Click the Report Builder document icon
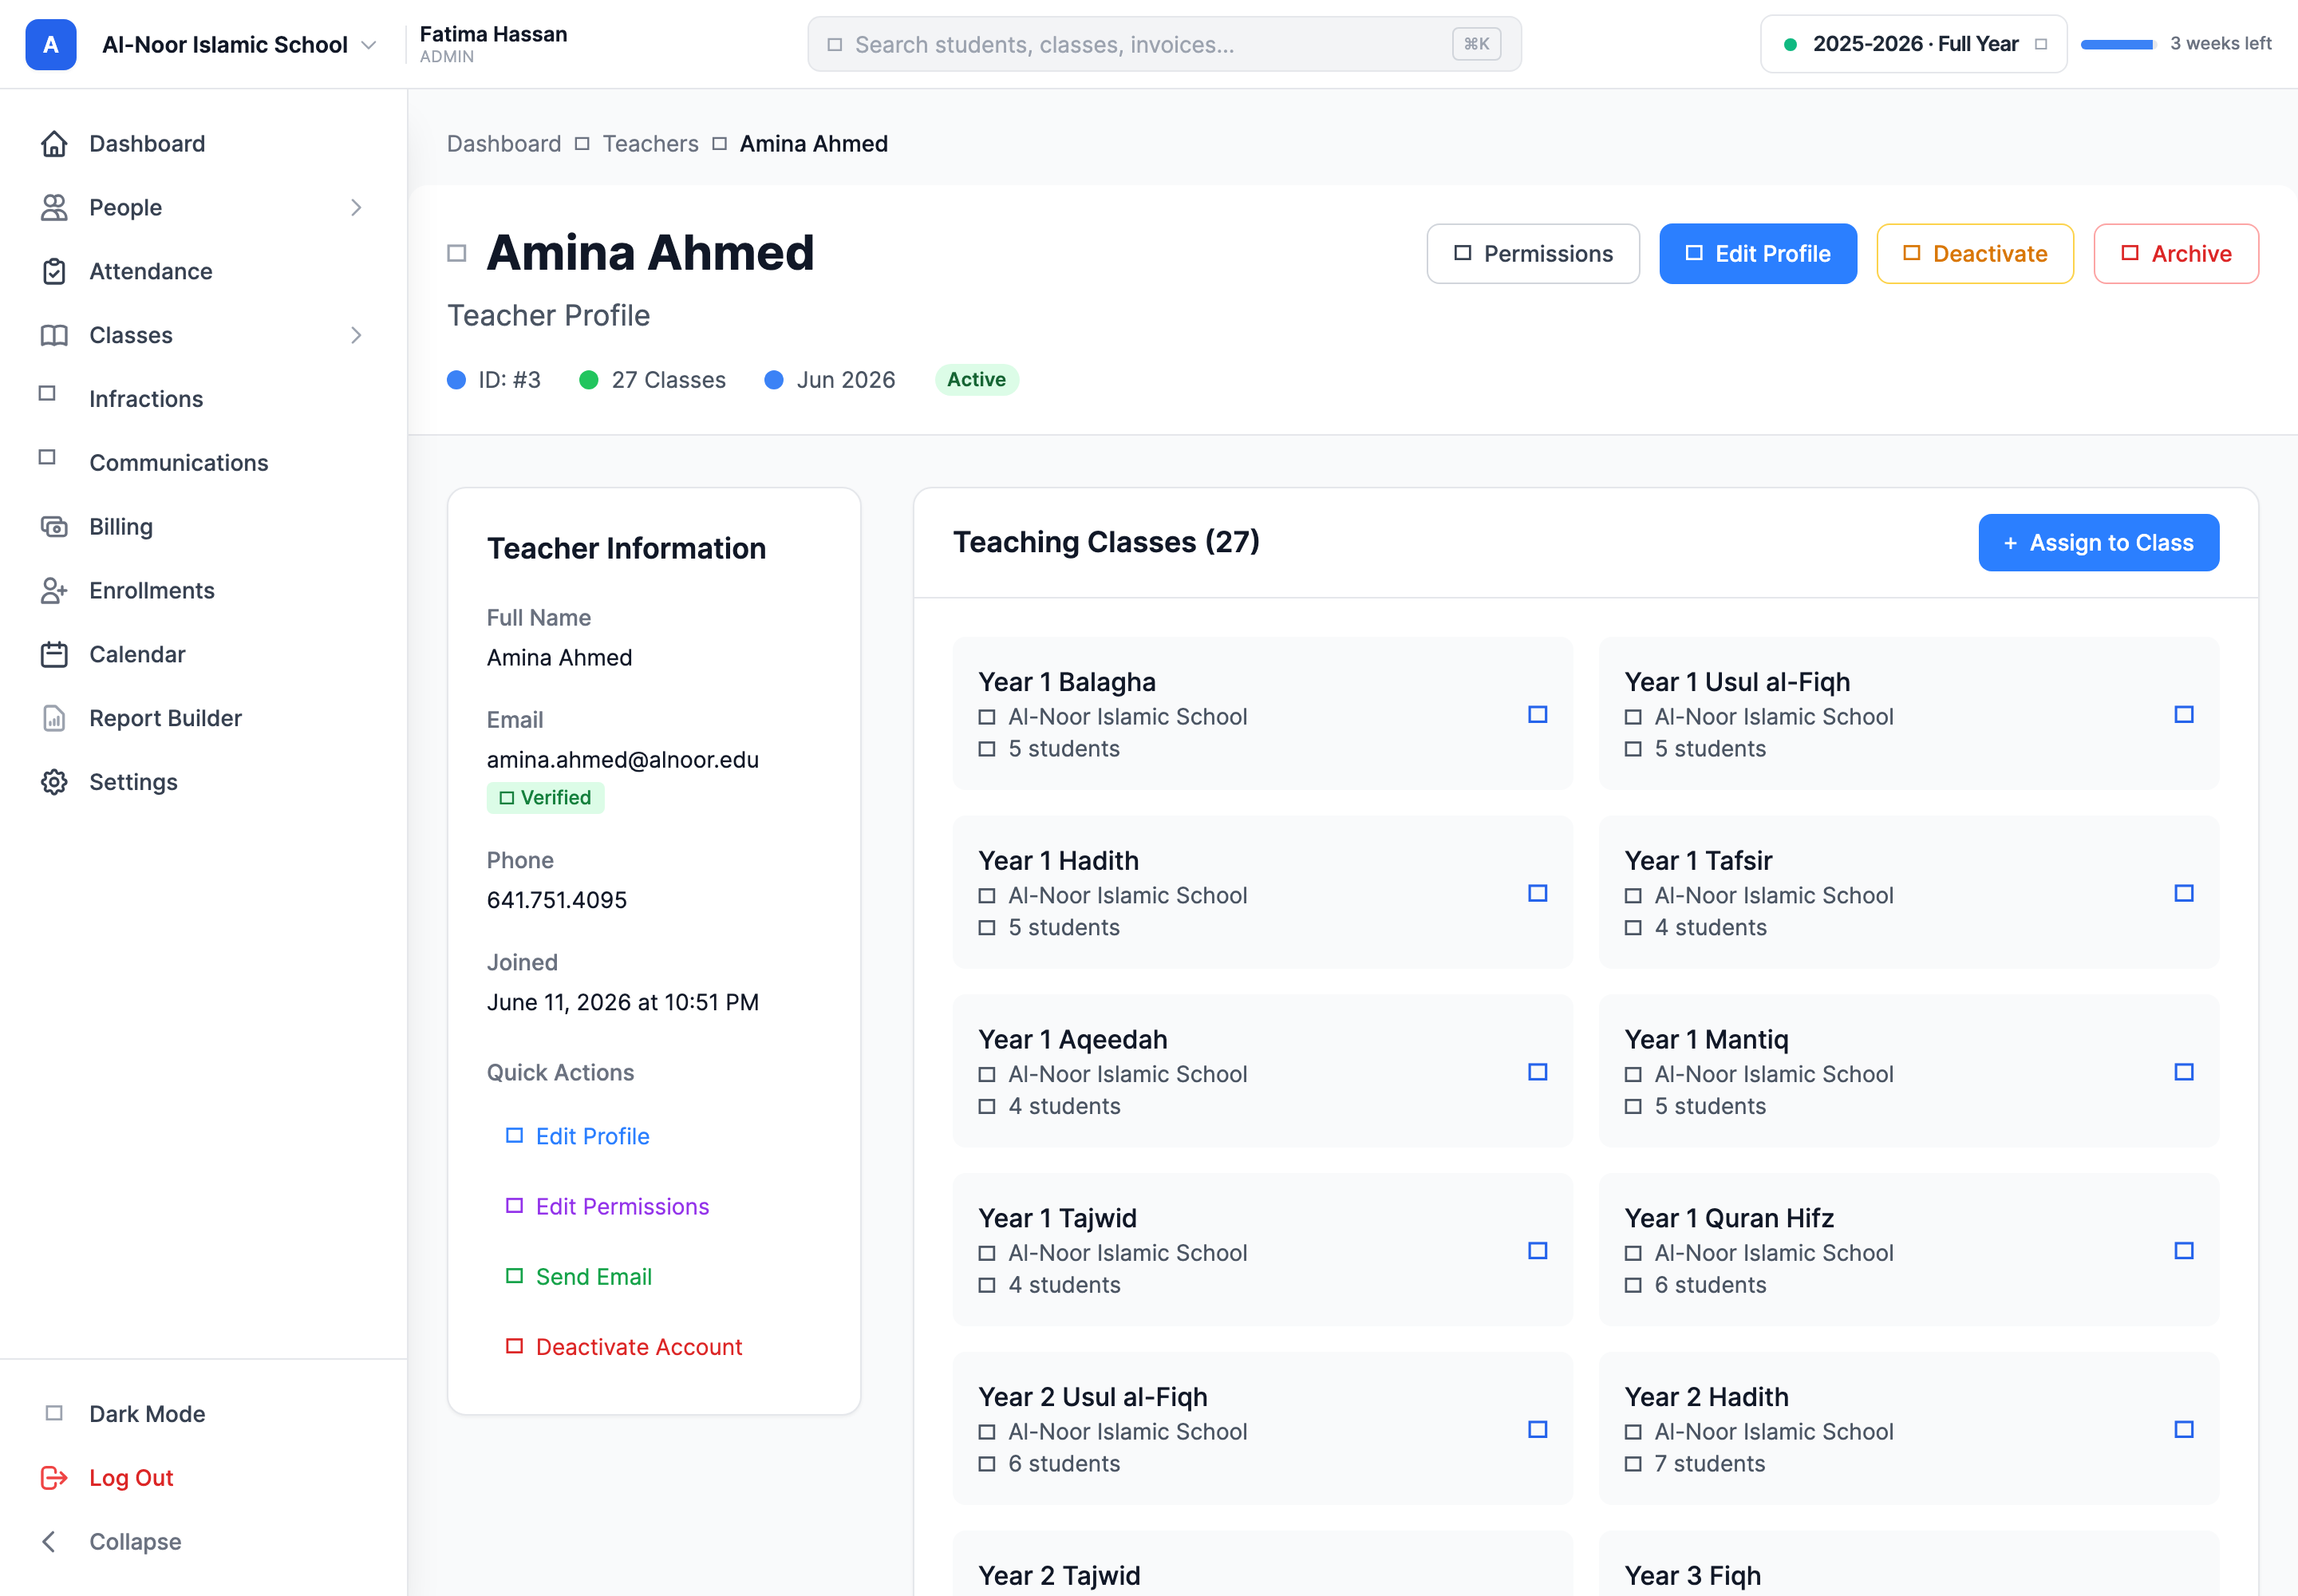Viewport: 2298px width, 1596px height. [54, 719]
